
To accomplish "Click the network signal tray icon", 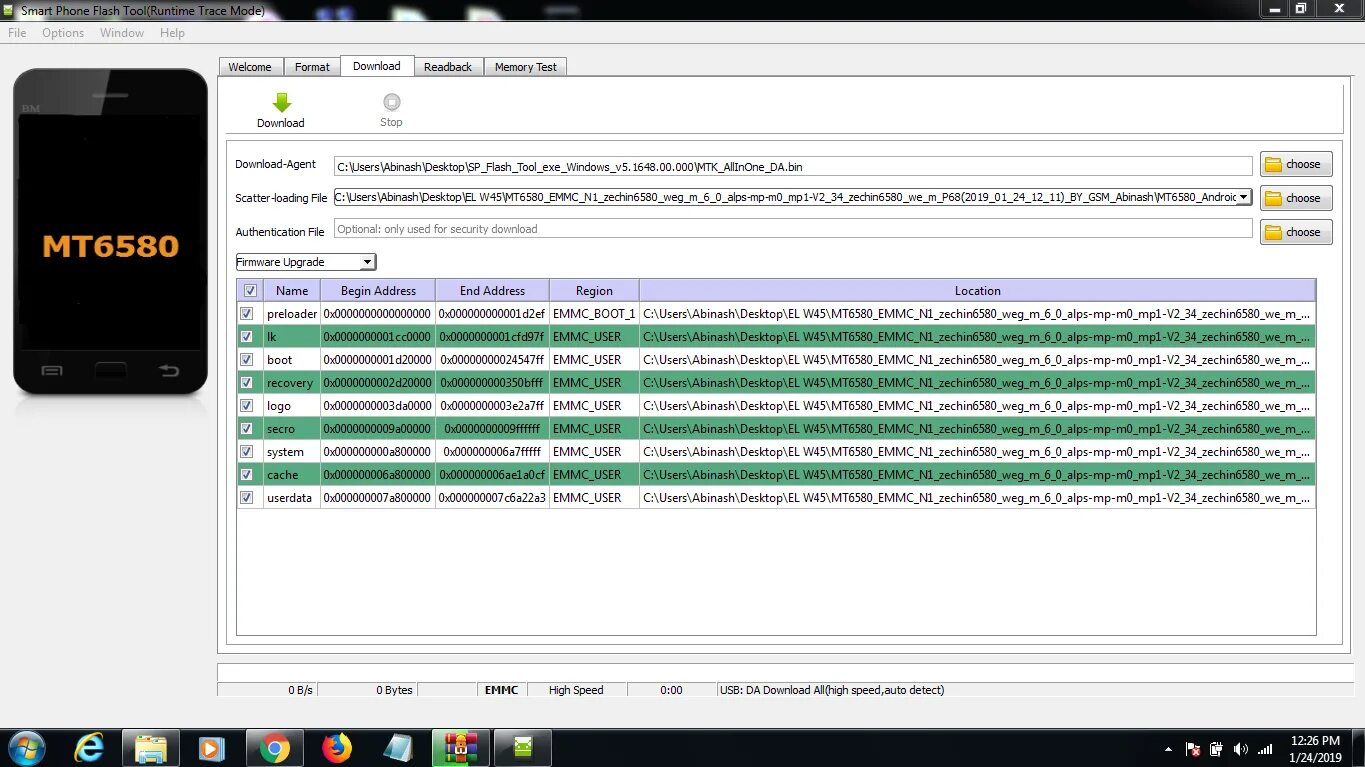I will point(1265,749).
